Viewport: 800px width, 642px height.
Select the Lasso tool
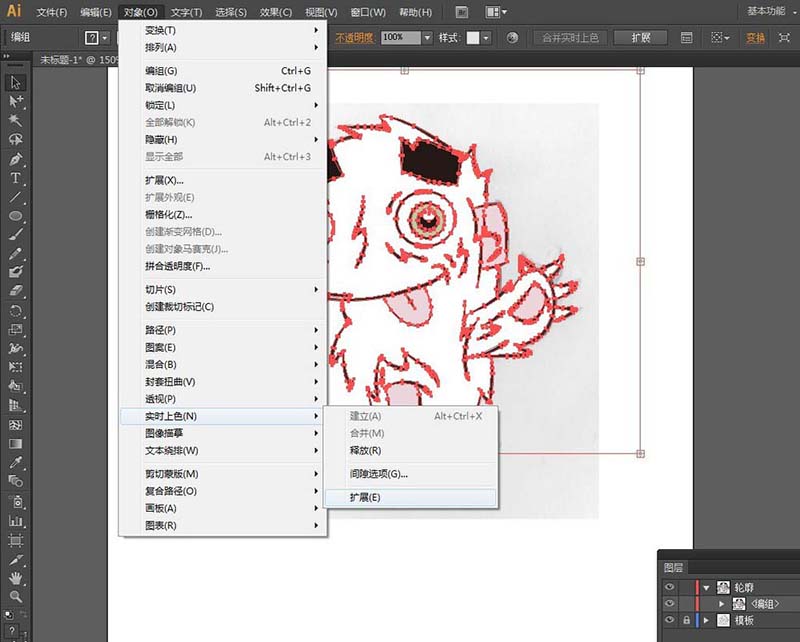click(x=15, y=139)
